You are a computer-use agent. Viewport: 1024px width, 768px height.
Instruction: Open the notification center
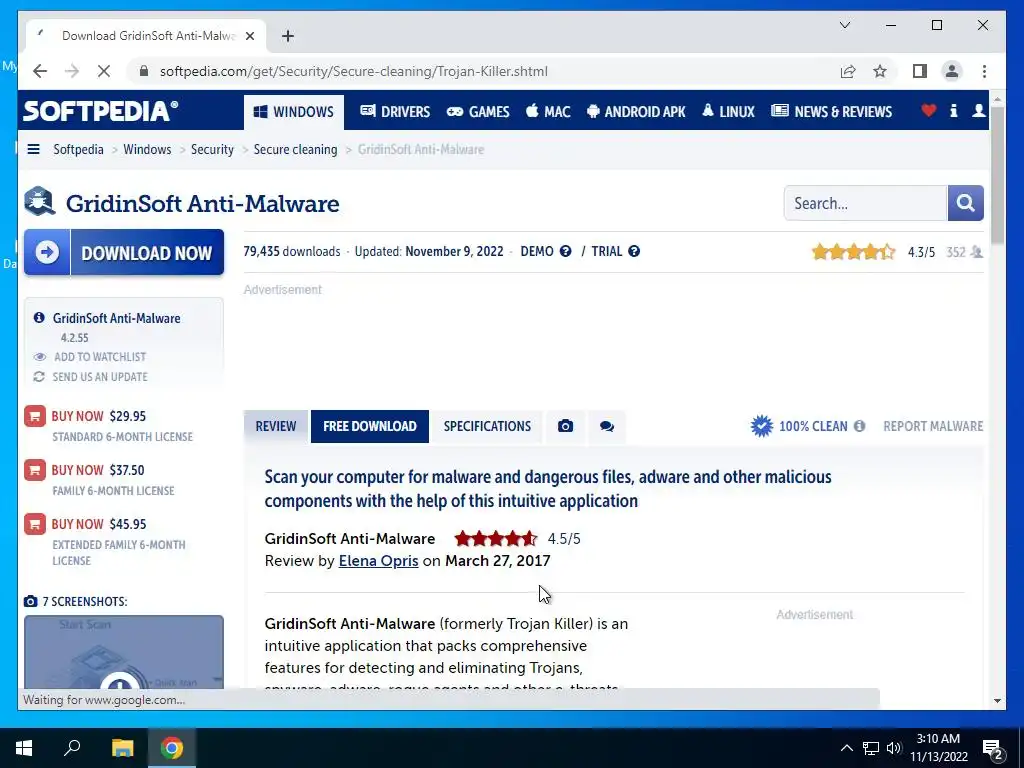coord(993,748)
